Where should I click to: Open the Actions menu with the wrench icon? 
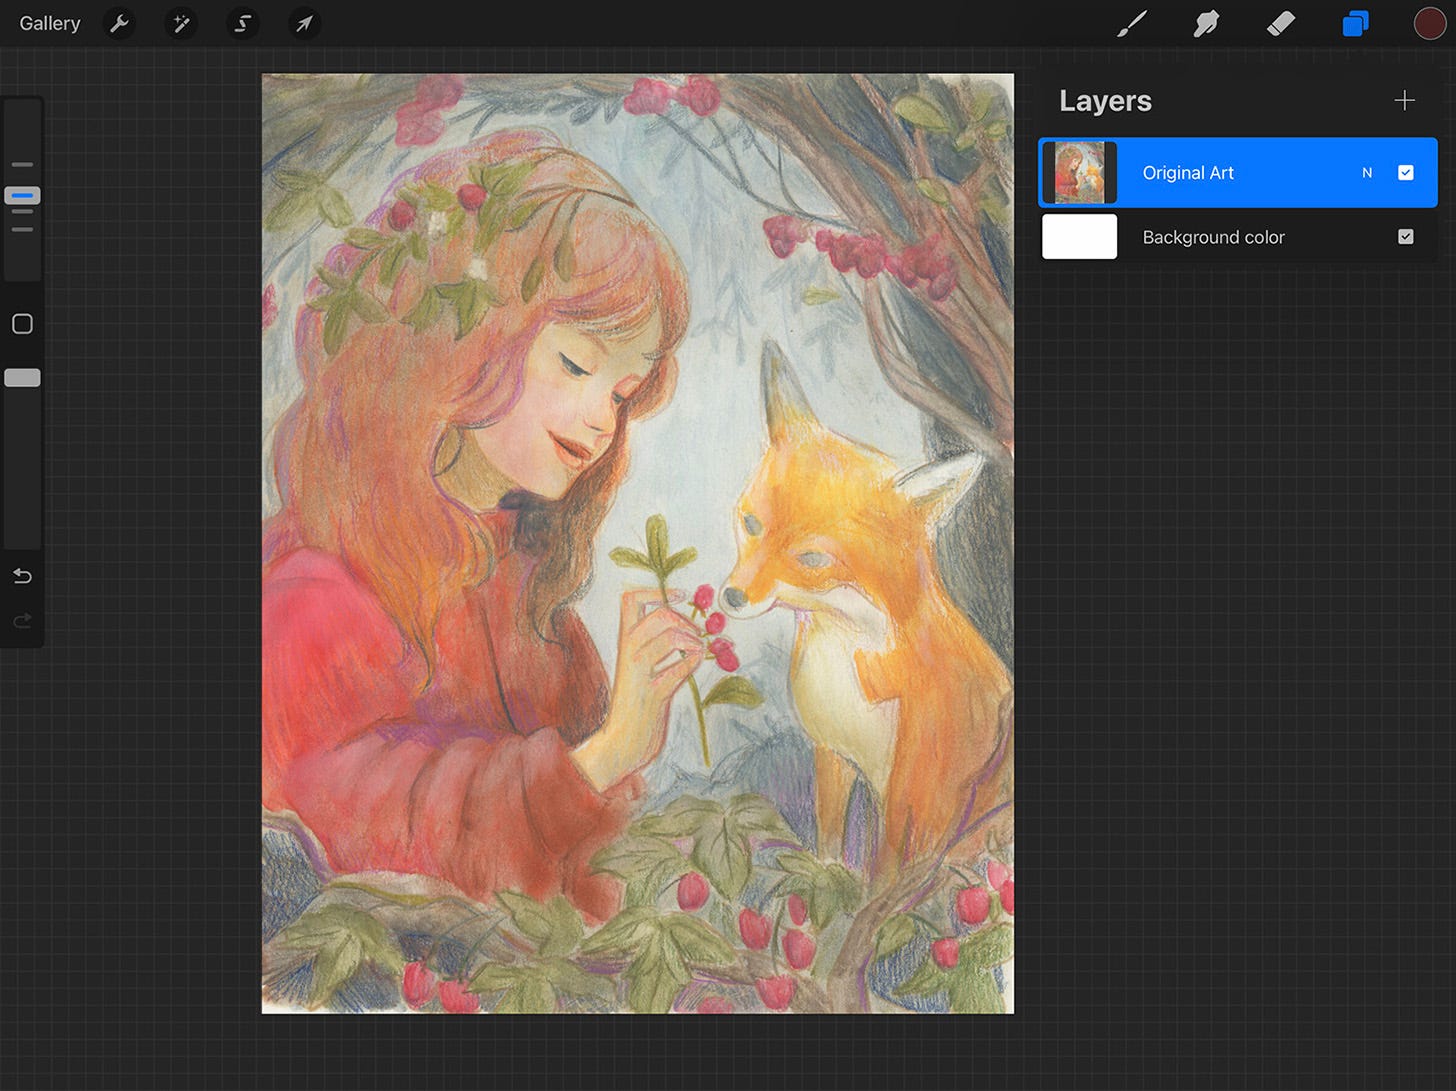click(x=119, y=23)
